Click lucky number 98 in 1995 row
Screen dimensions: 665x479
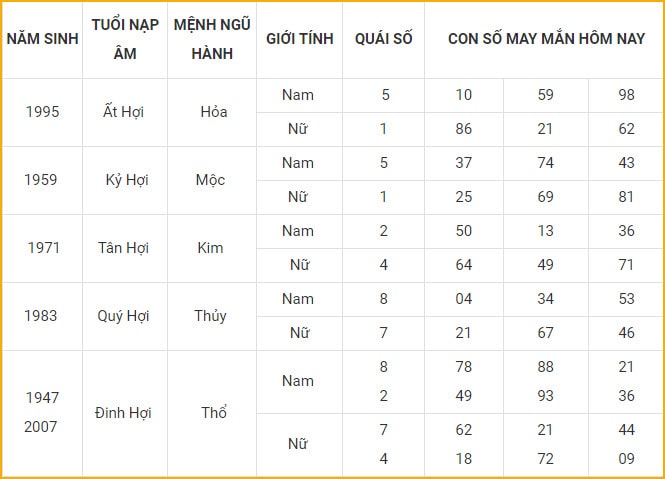coord(626,95)
